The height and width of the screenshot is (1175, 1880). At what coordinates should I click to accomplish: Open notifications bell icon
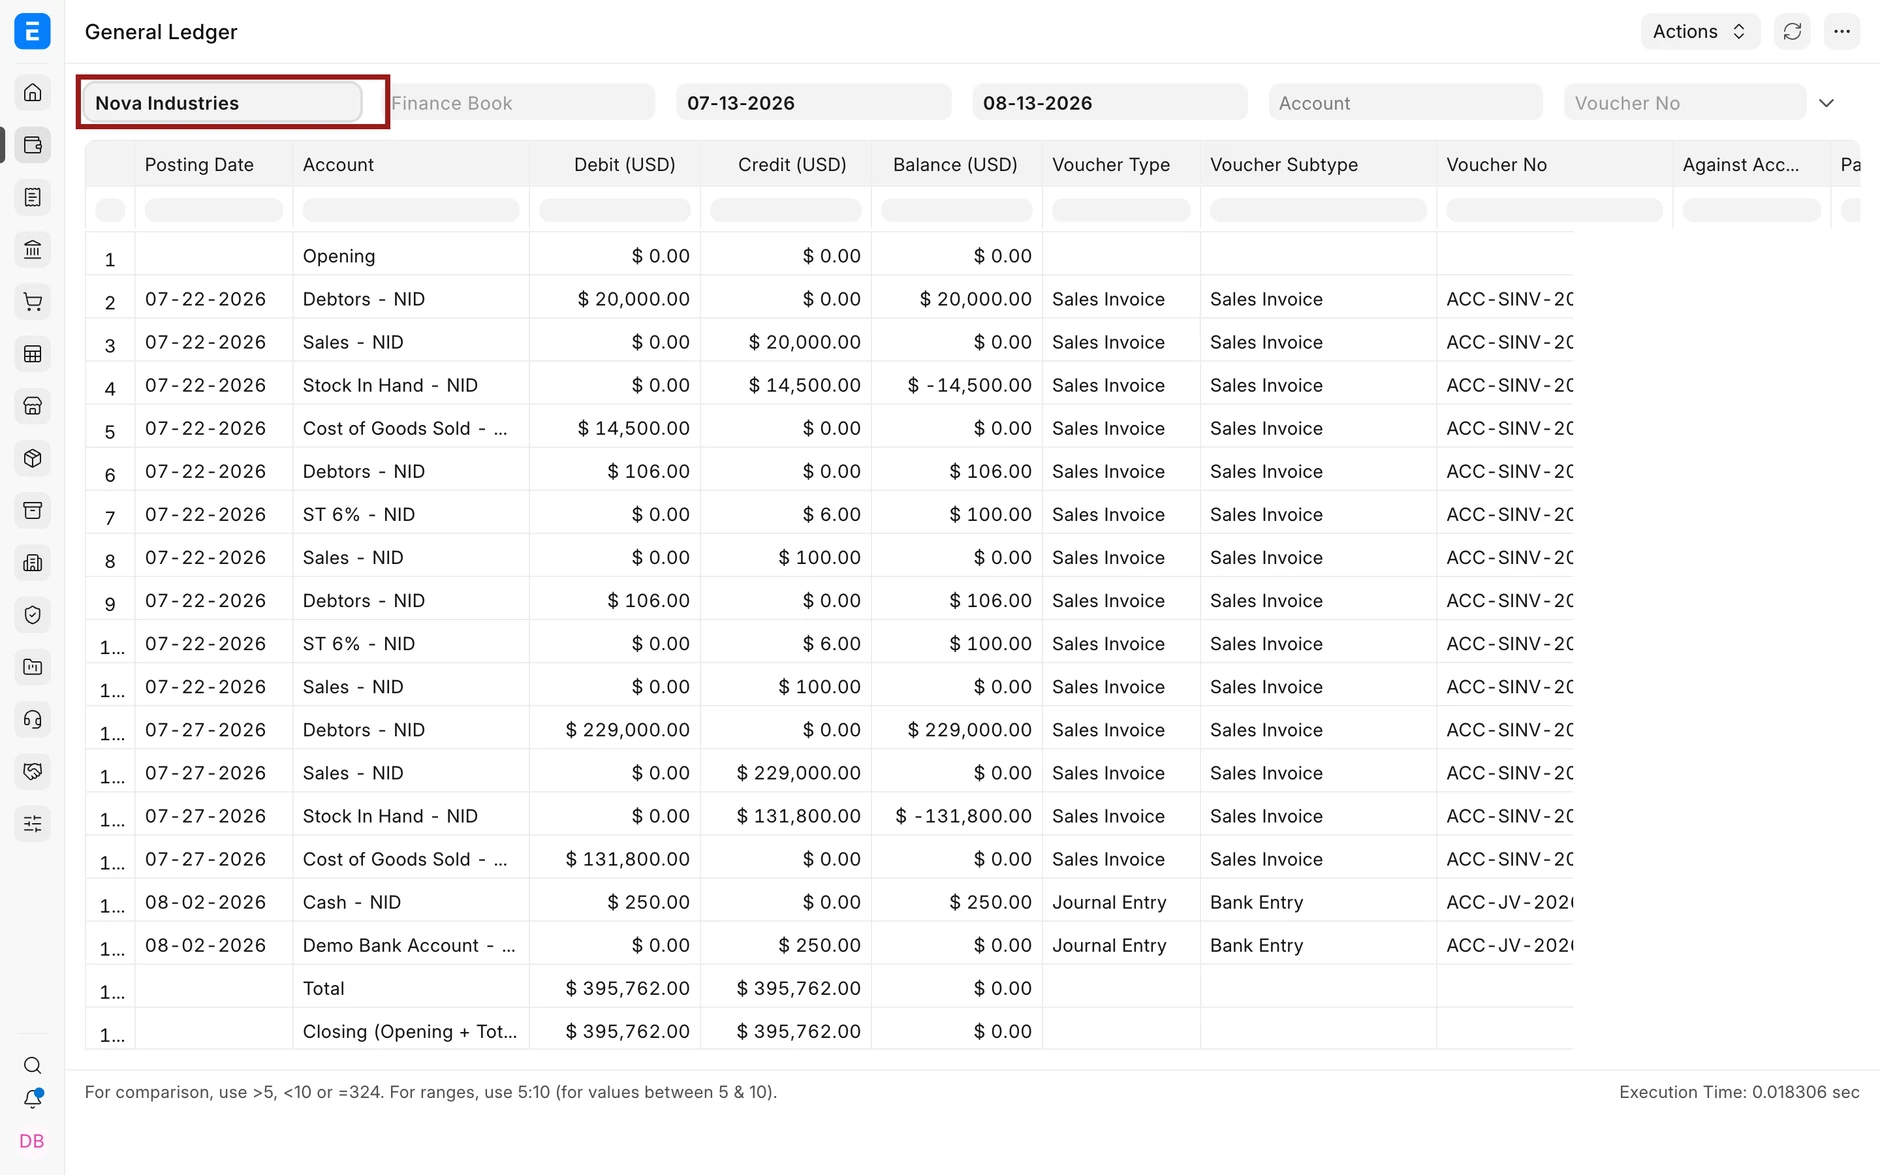[x=33, y=1099]
